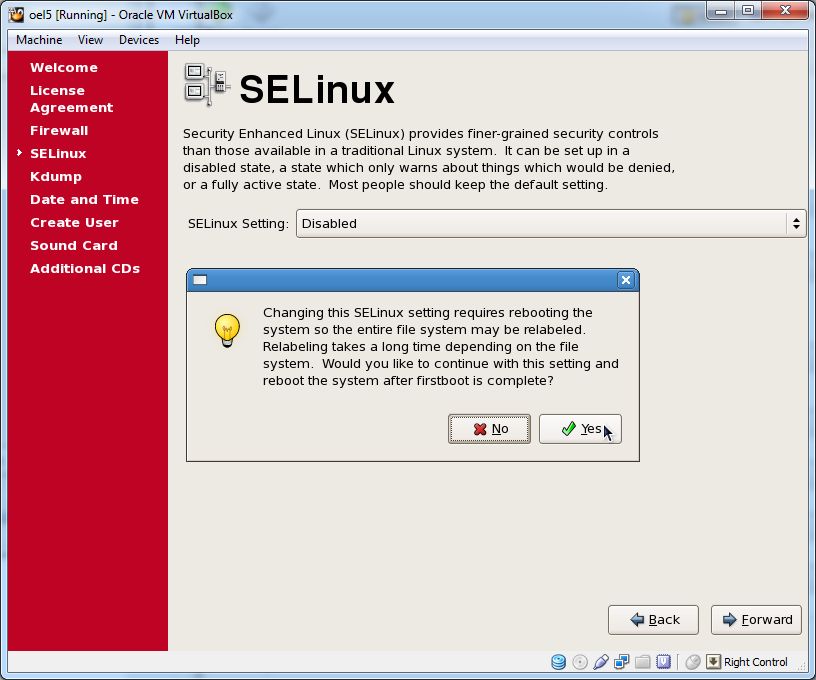The width and height of the screenshot is (816, 680).
Task: Go Back to the previous setup step
Action: click(653, 620)
